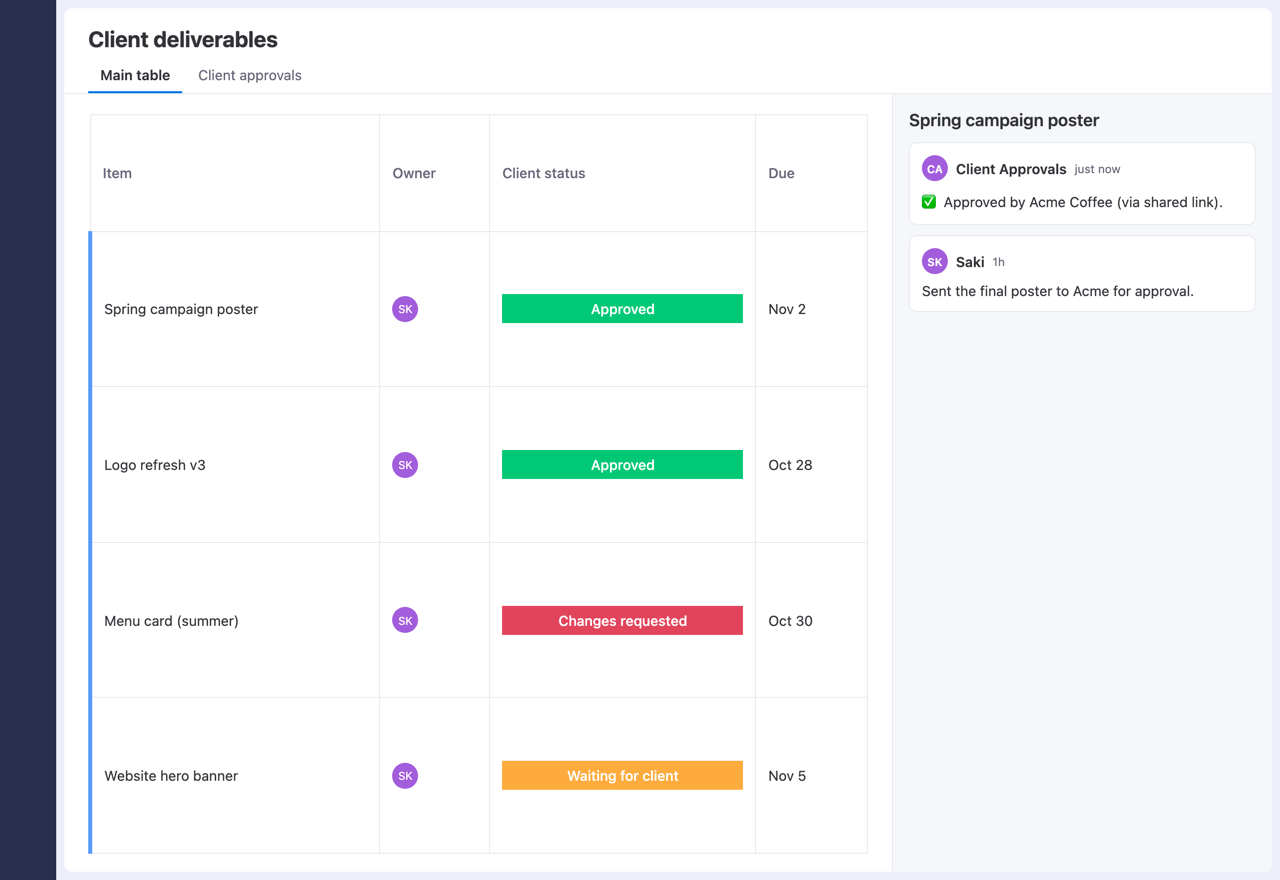Click the Client Approvals author name
The image size is (1280, 880).
pos(1011,169)
